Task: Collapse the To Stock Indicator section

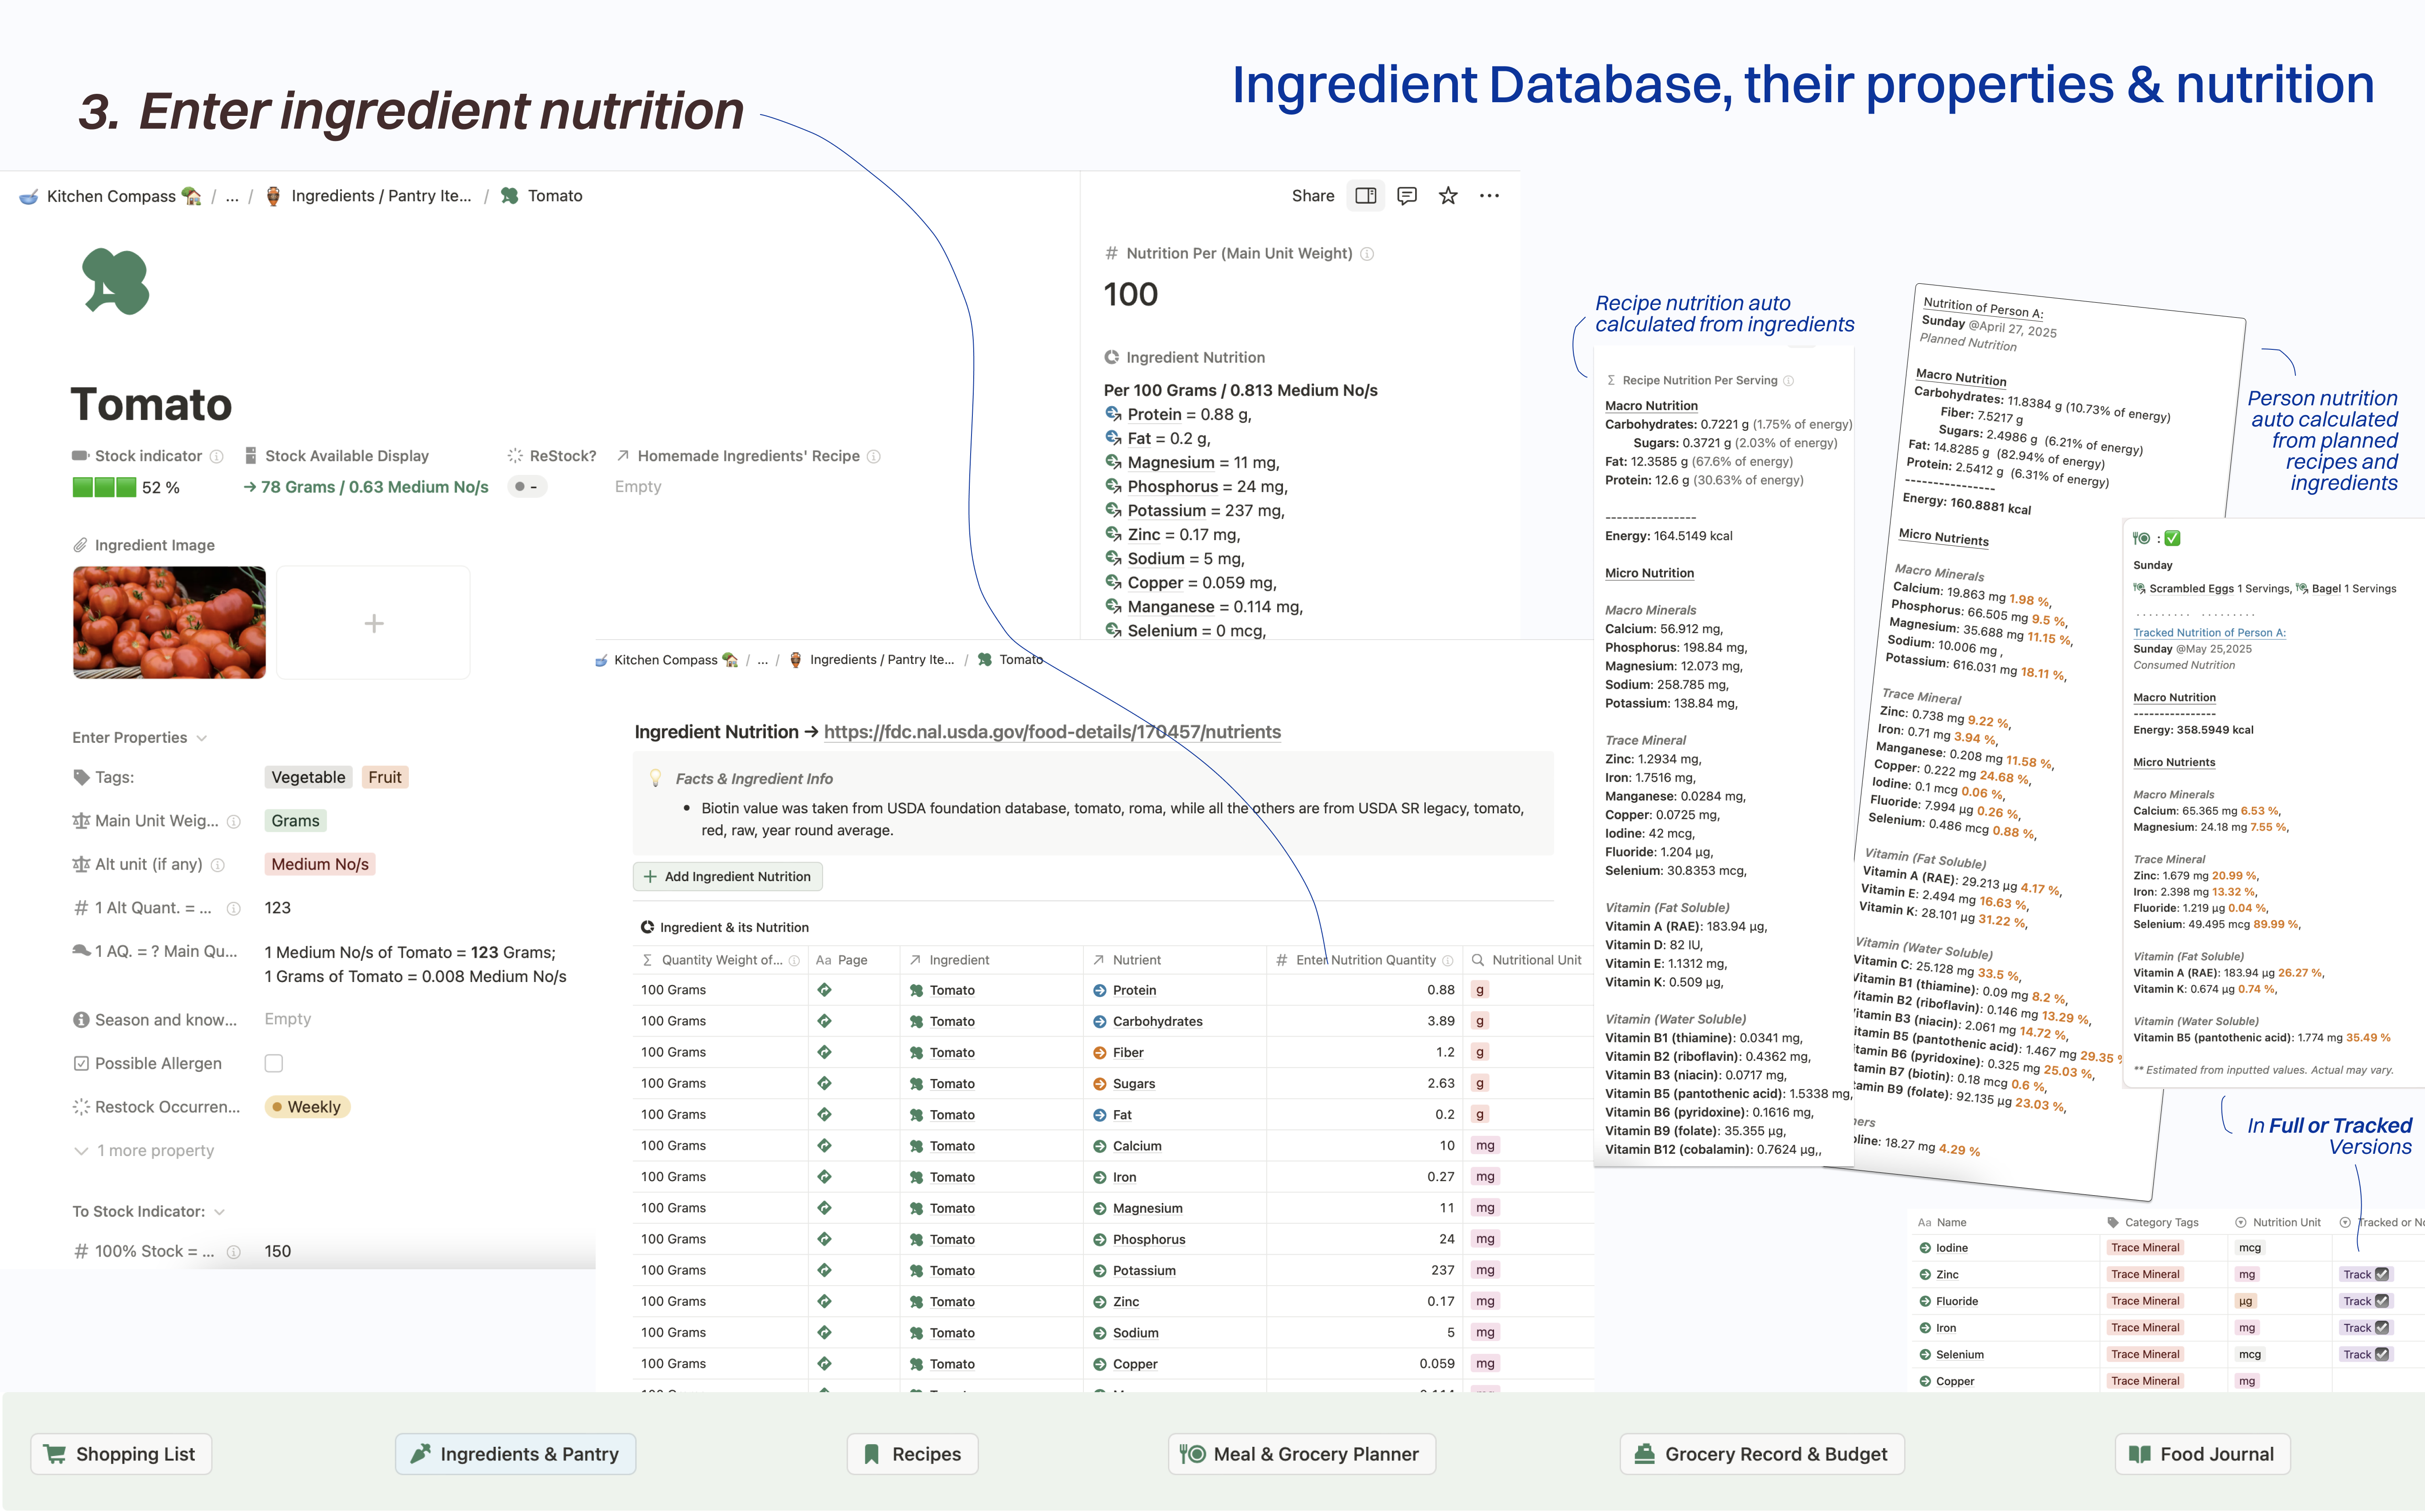Action: coord(148,1212)
